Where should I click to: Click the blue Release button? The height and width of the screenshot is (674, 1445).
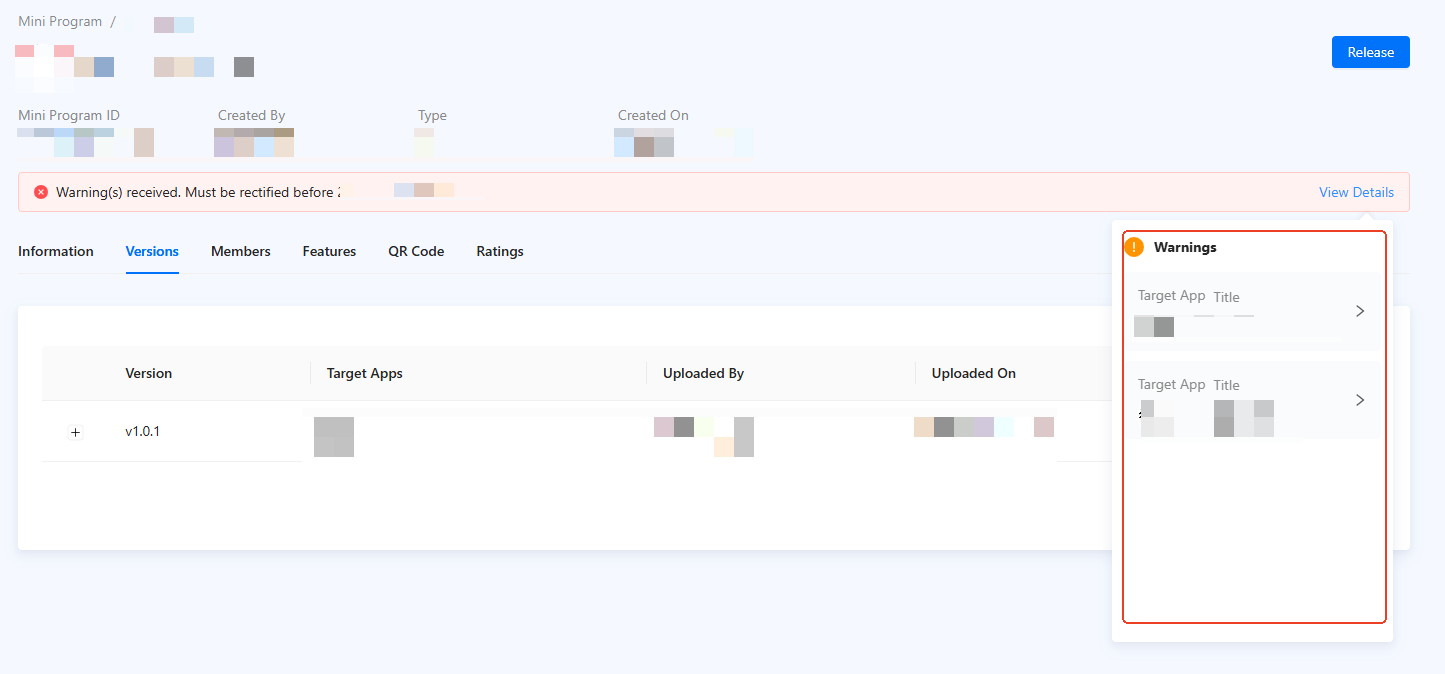pos(1370,52)
